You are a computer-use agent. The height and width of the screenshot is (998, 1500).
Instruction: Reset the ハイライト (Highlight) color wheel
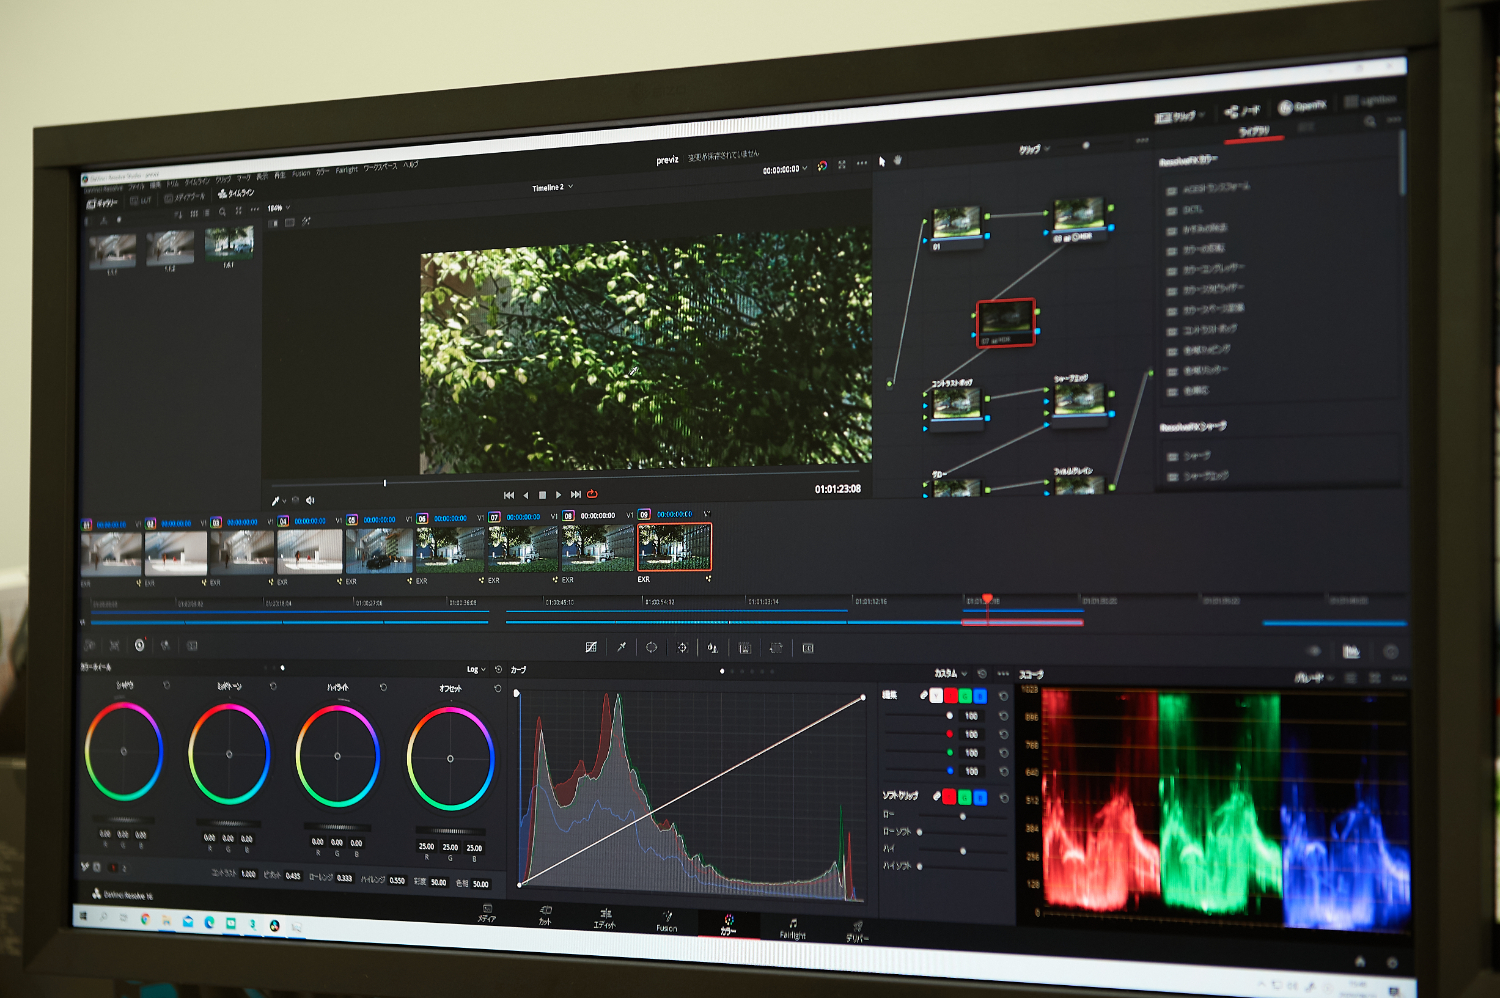tap(383, 687)
